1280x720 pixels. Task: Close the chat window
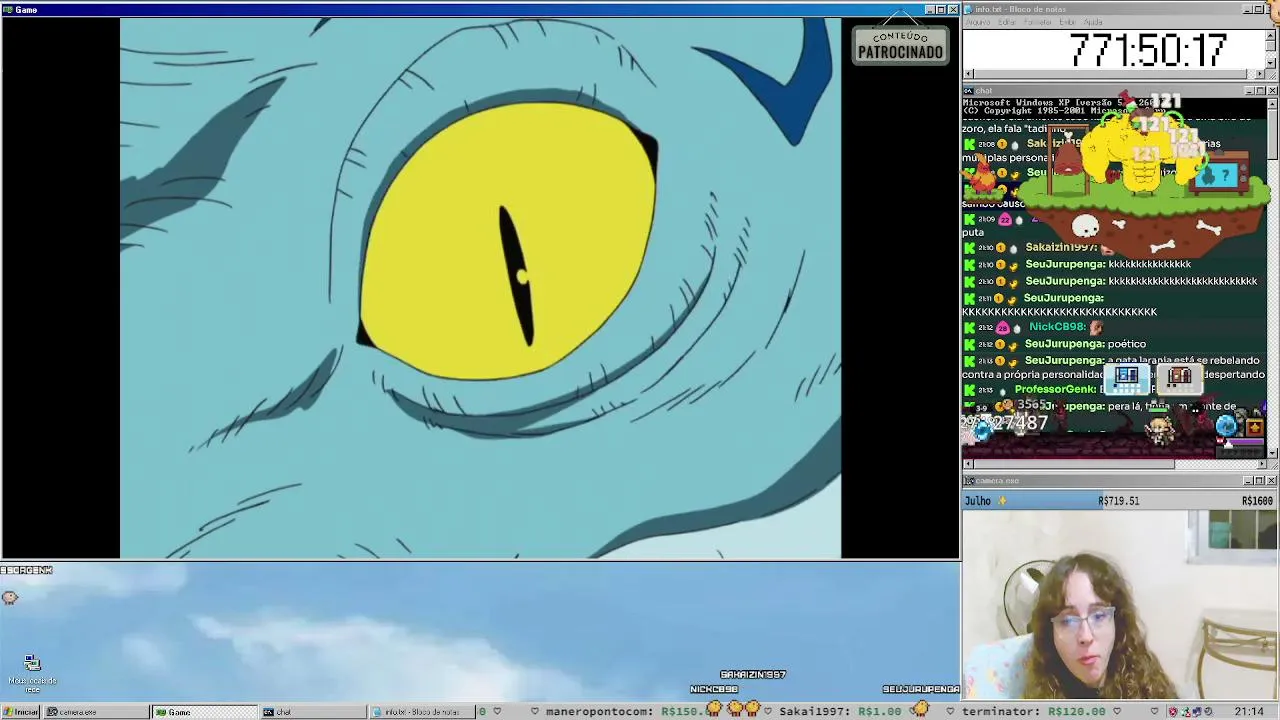(x=1272, y=91)
